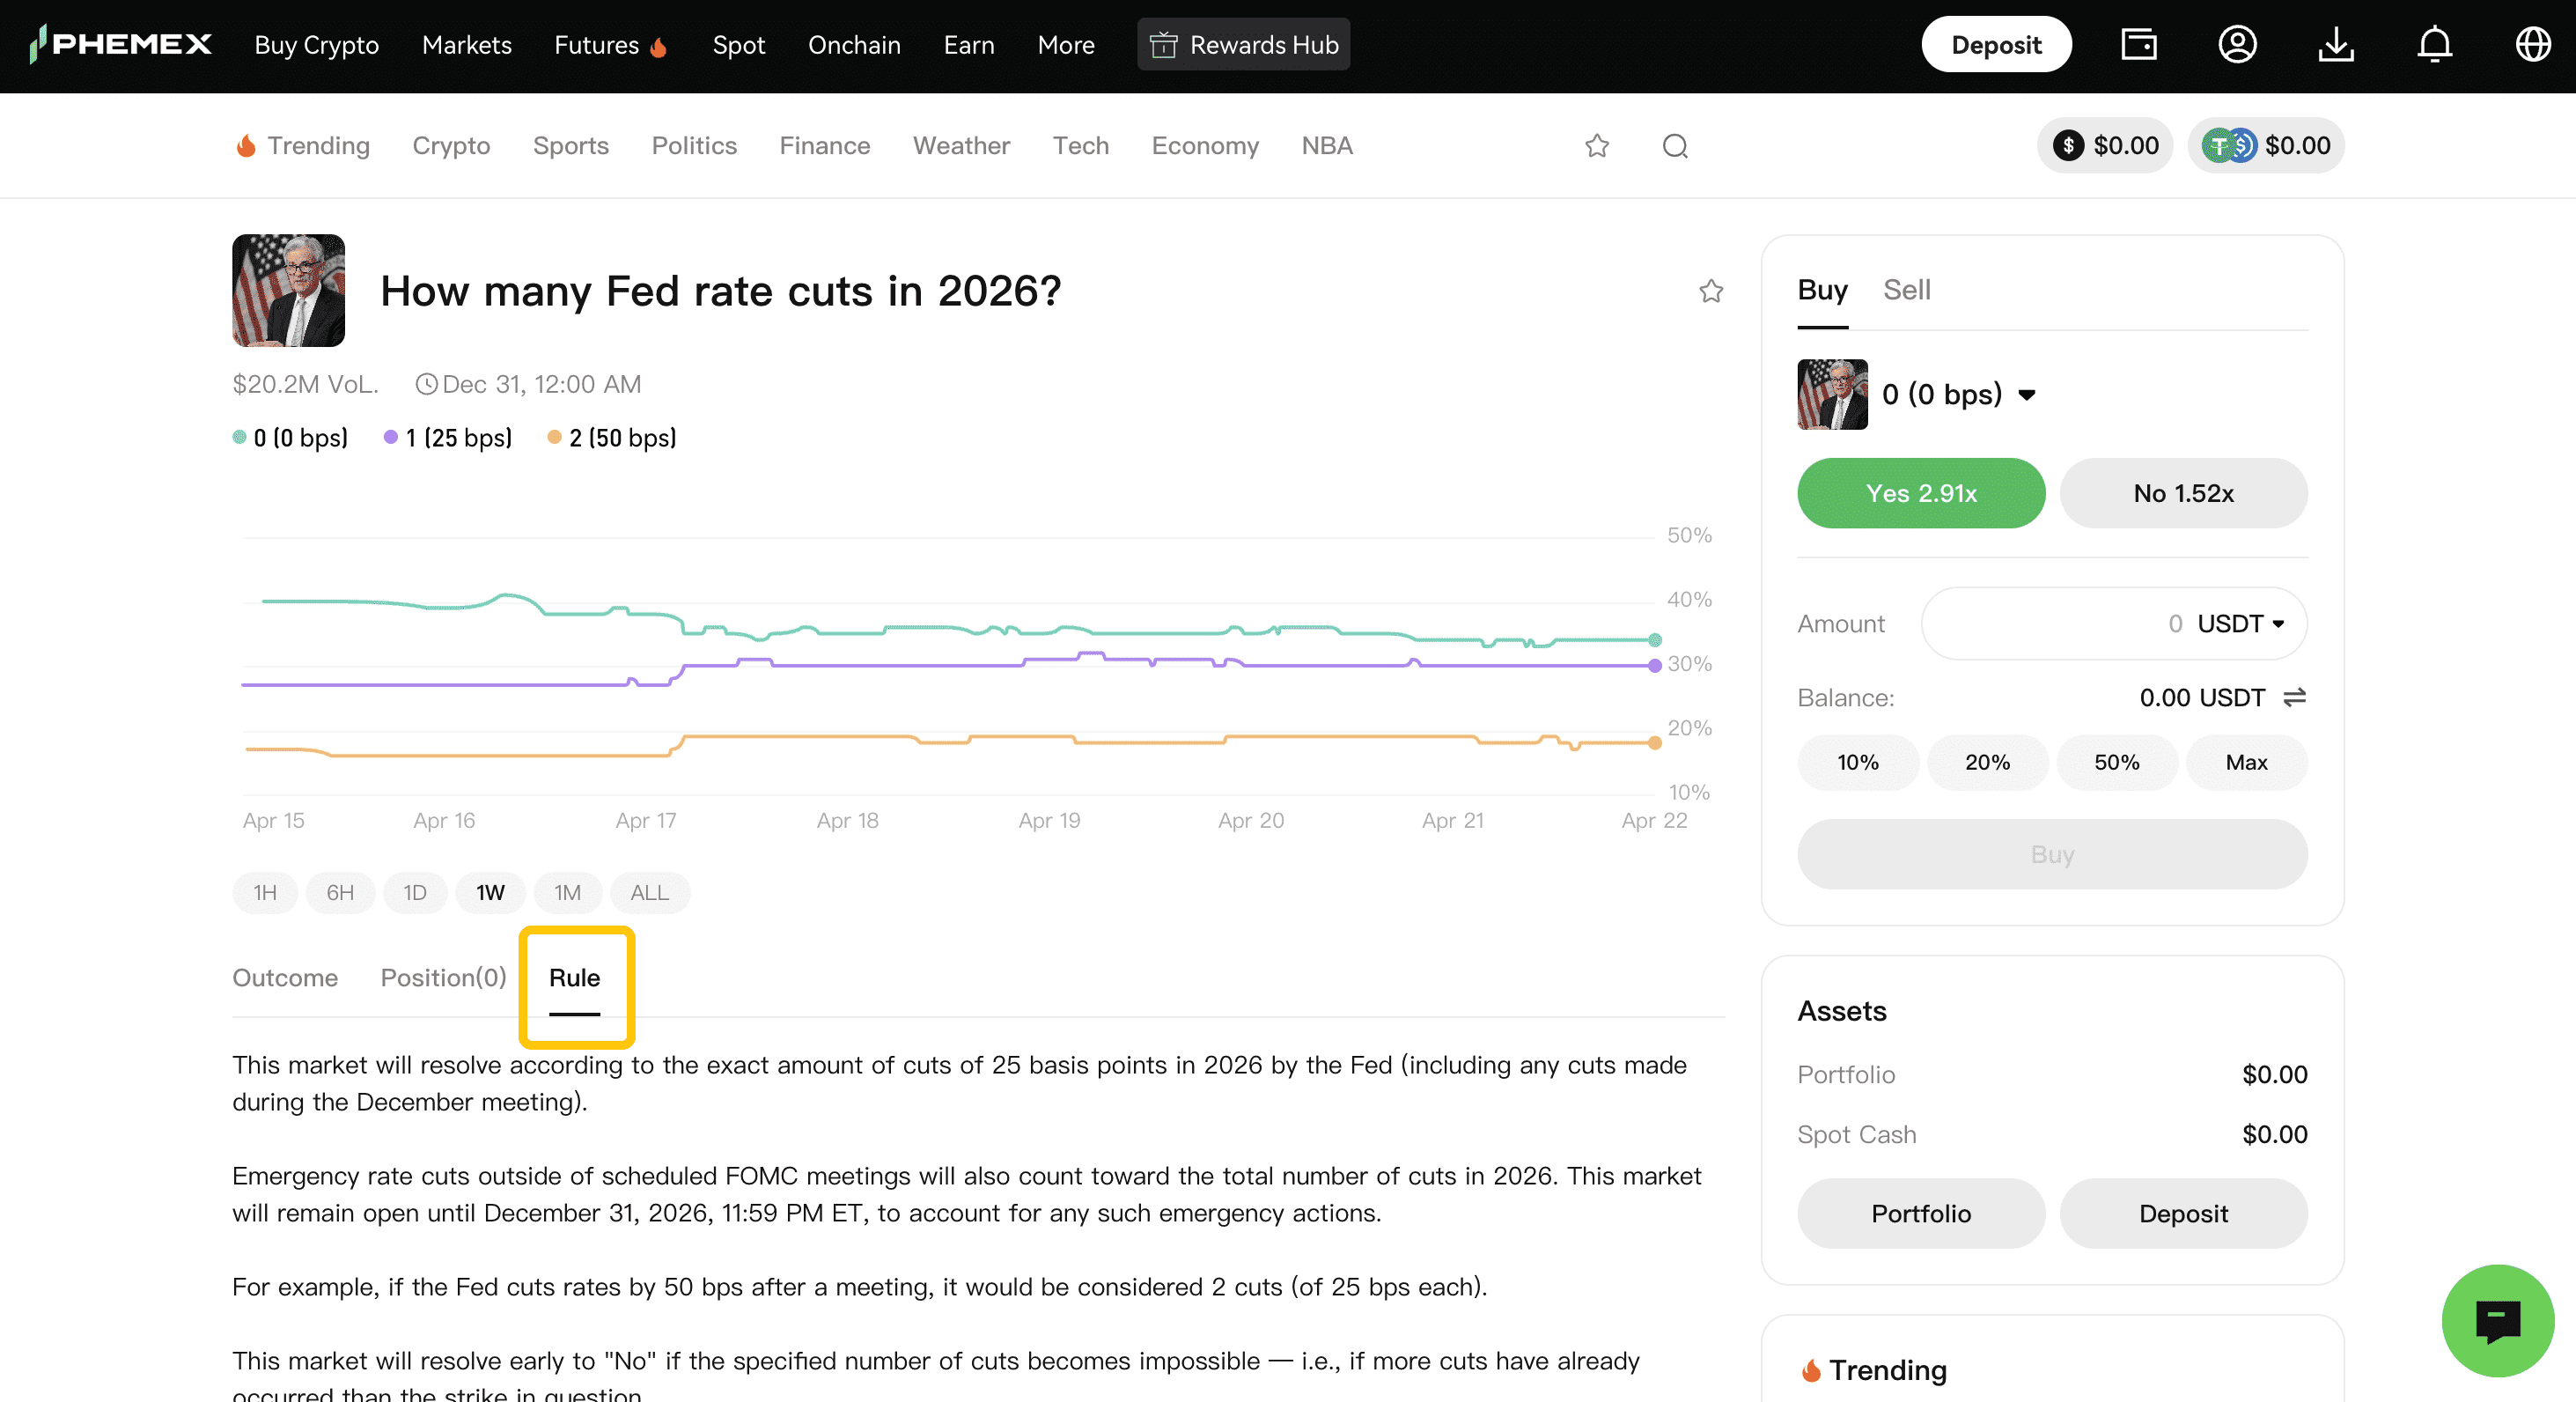Click the download app icon

click(x=2335, y=45)
